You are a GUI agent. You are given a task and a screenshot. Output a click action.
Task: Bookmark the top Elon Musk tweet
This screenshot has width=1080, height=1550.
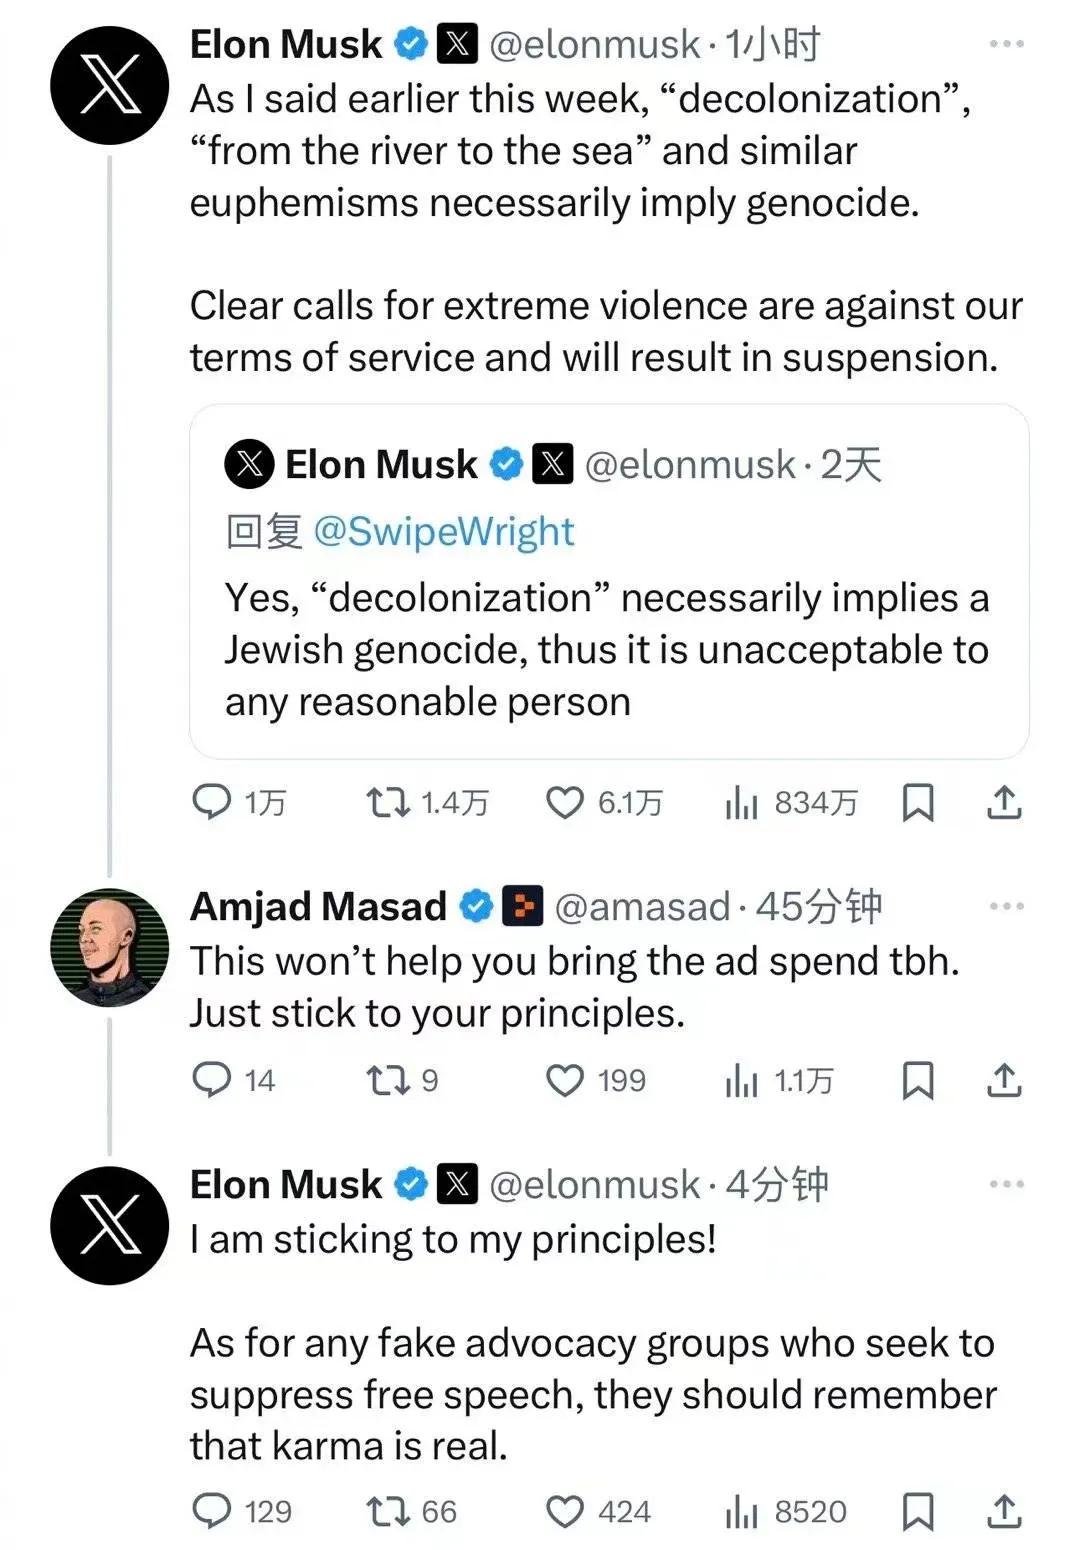tap(917, 802)
